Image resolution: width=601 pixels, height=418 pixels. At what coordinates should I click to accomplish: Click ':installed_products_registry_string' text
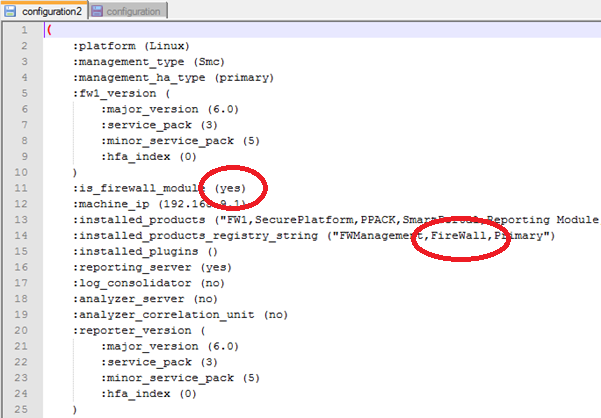[195, 236]
